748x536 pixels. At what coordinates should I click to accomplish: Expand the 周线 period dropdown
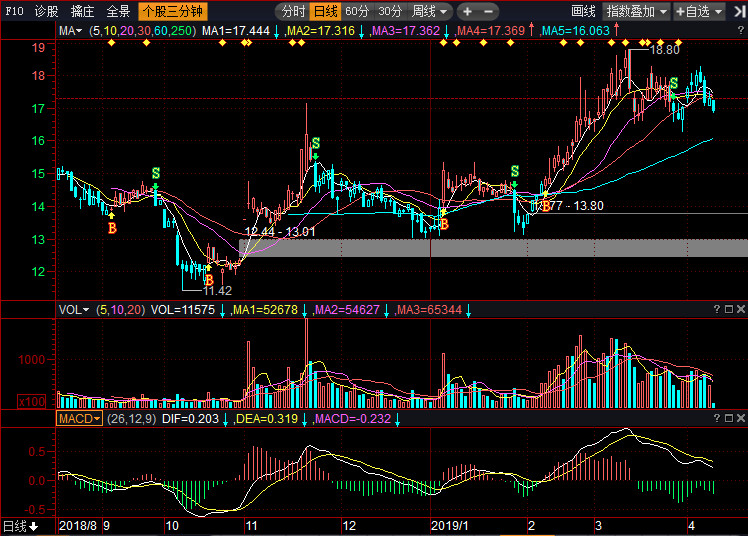click(x=430, y=12)
